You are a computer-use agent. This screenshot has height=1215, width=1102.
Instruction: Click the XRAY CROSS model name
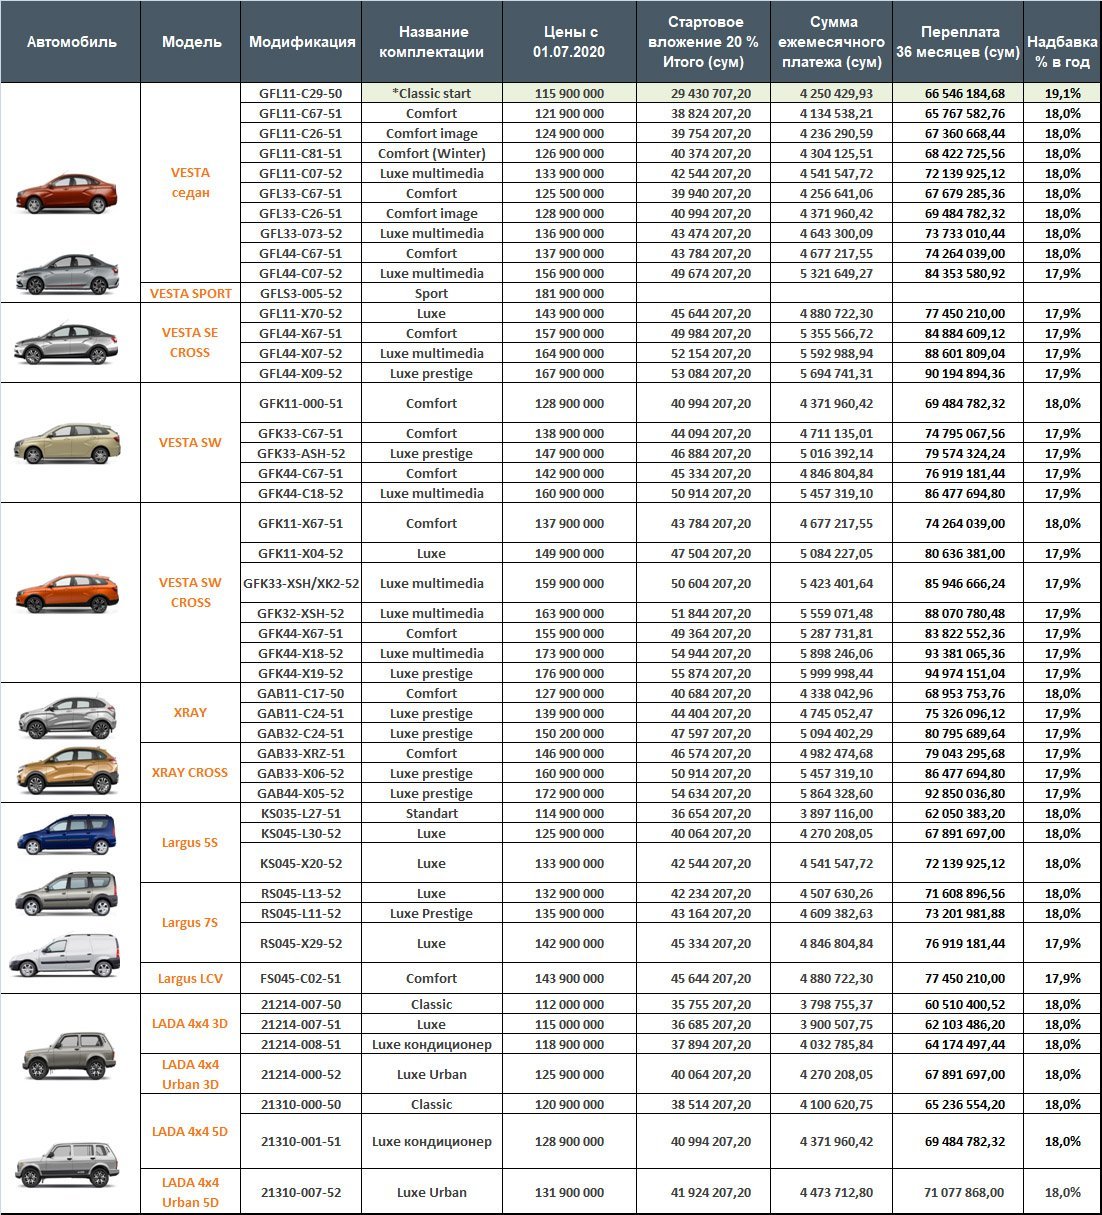(190, 773)
